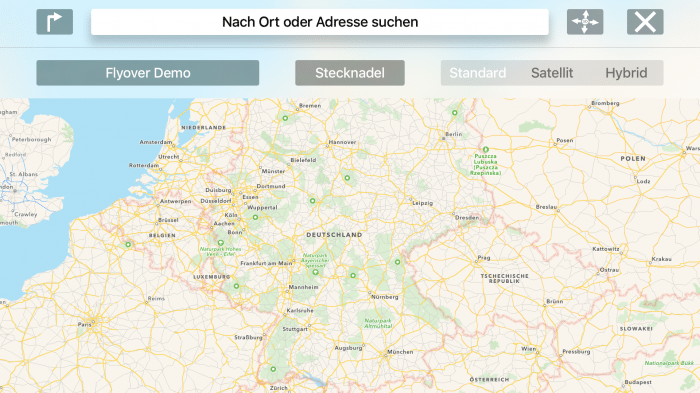This screenshot has height=393, width=700.
Task: Tap the Breslau city label
Action: click(546, 207)
